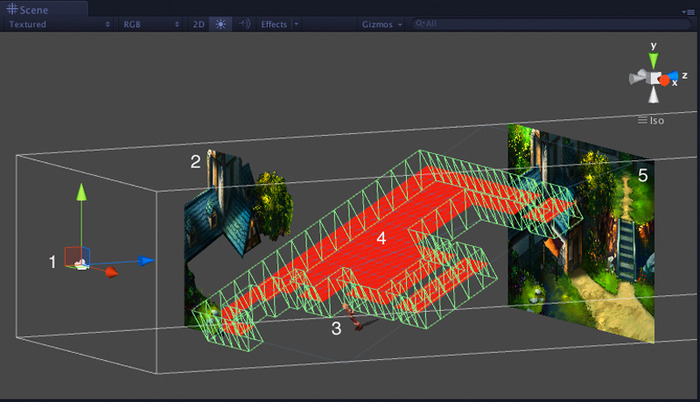This screenshot has height=402, width=700.
Task: Grab the green Y move arrow handle
Action: [x=81, y=192]
